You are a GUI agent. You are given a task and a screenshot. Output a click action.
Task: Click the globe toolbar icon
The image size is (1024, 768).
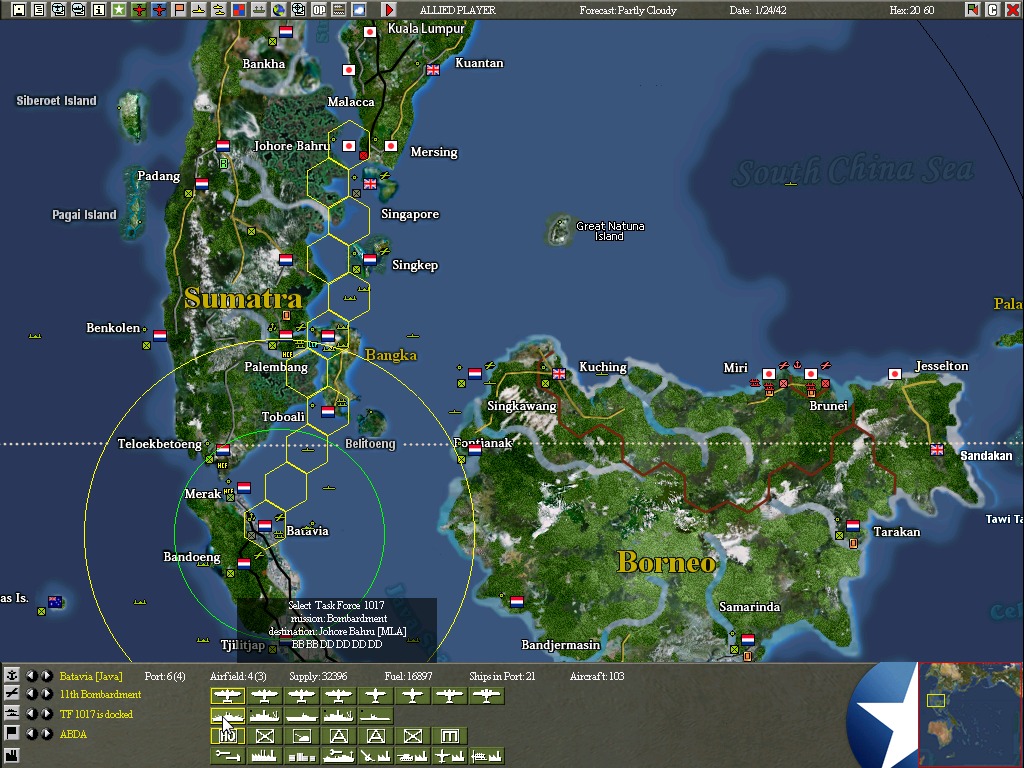[279, 10]
